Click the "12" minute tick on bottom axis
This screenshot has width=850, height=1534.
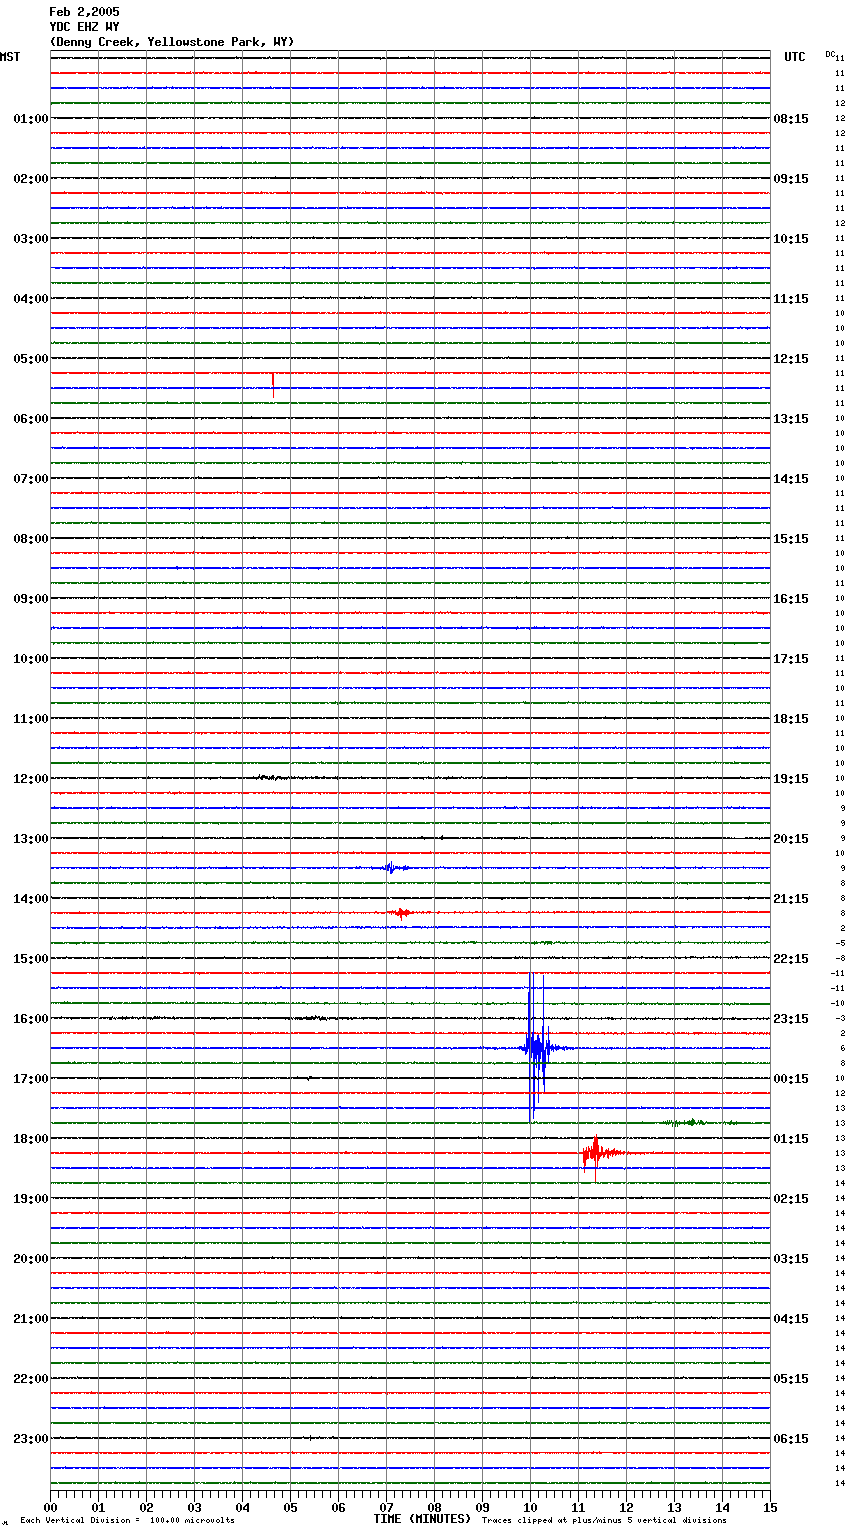point(626,1507)
